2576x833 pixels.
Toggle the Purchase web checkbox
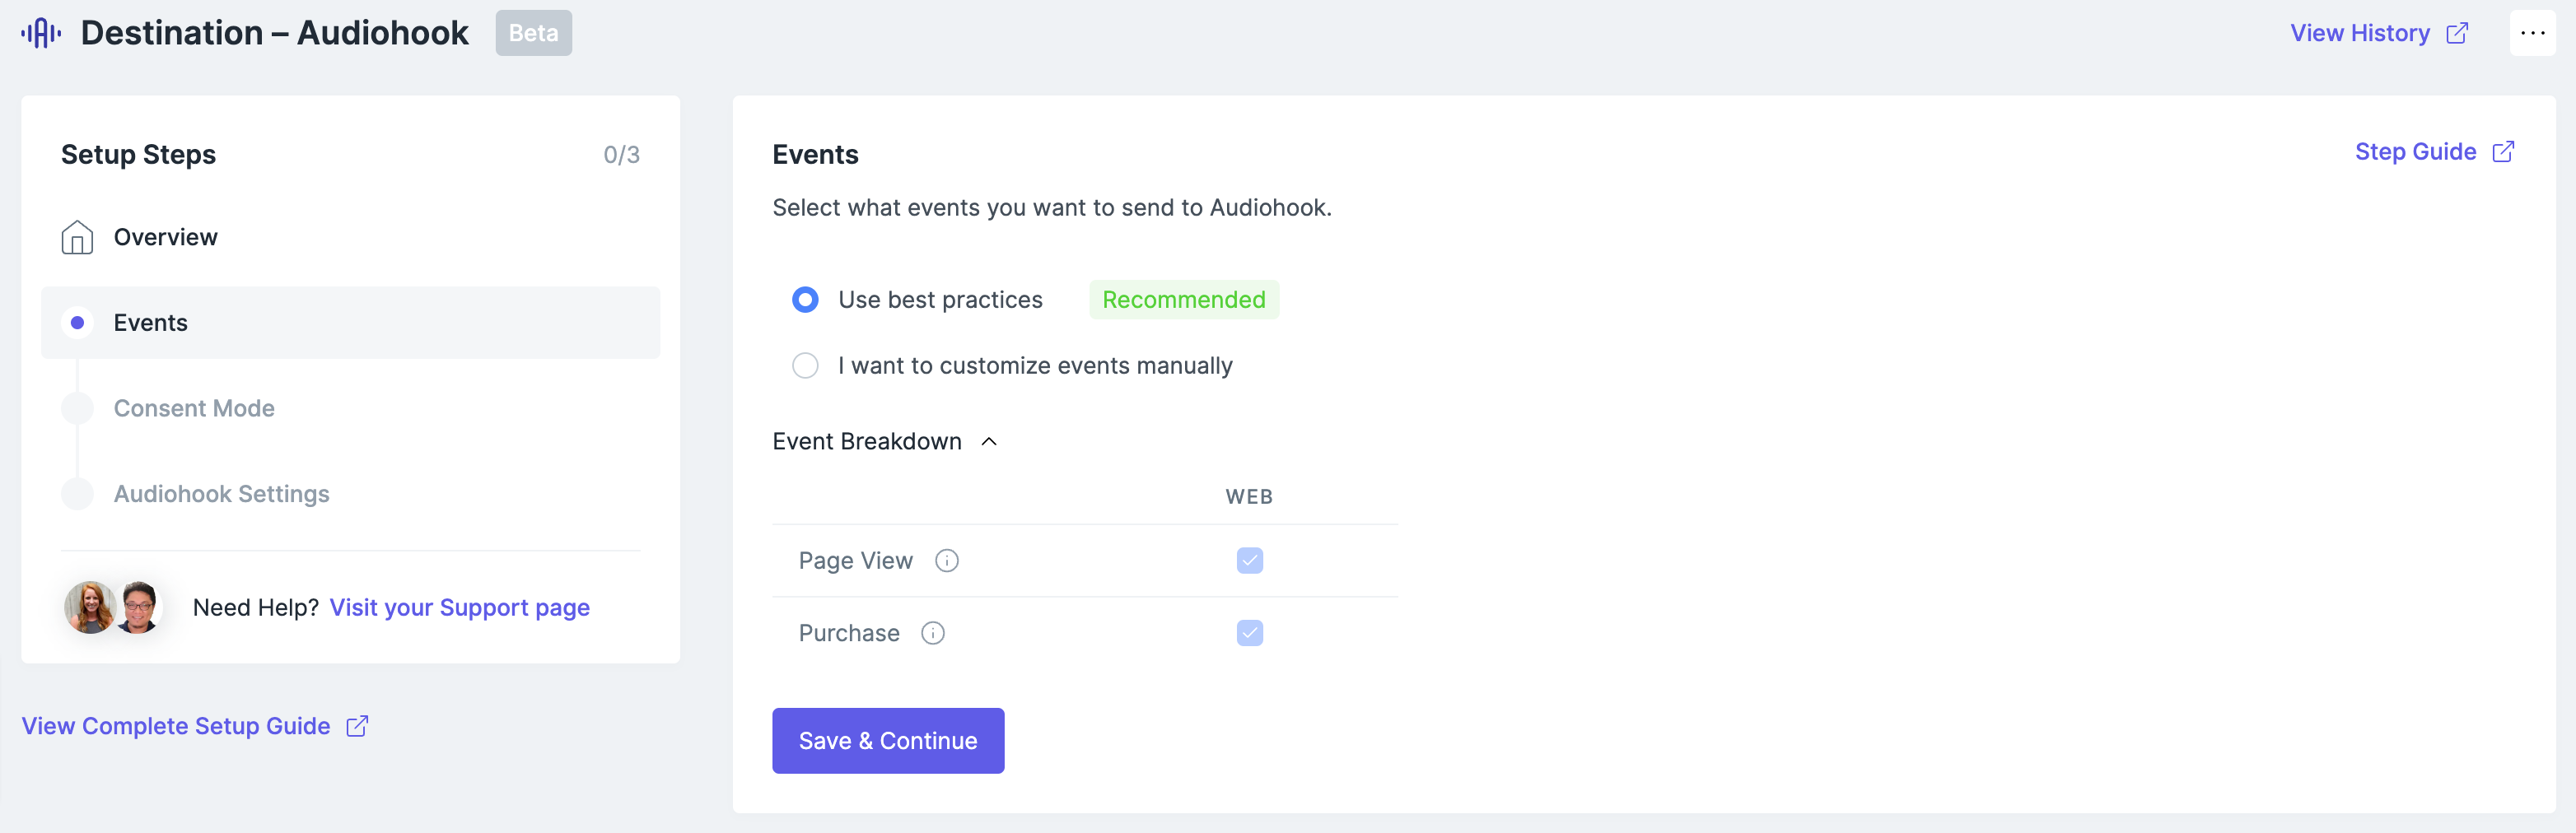1249,633
